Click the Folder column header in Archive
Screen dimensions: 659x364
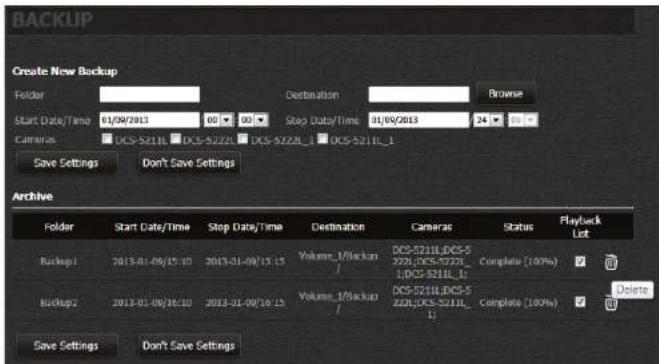59,227
